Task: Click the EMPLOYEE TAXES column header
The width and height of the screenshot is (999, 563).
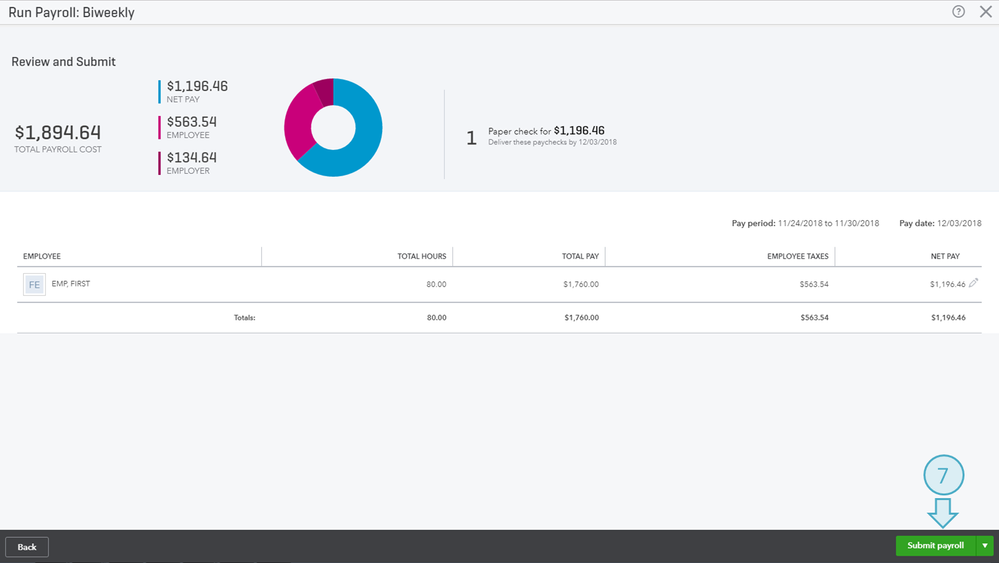Action: coord(798,256)
